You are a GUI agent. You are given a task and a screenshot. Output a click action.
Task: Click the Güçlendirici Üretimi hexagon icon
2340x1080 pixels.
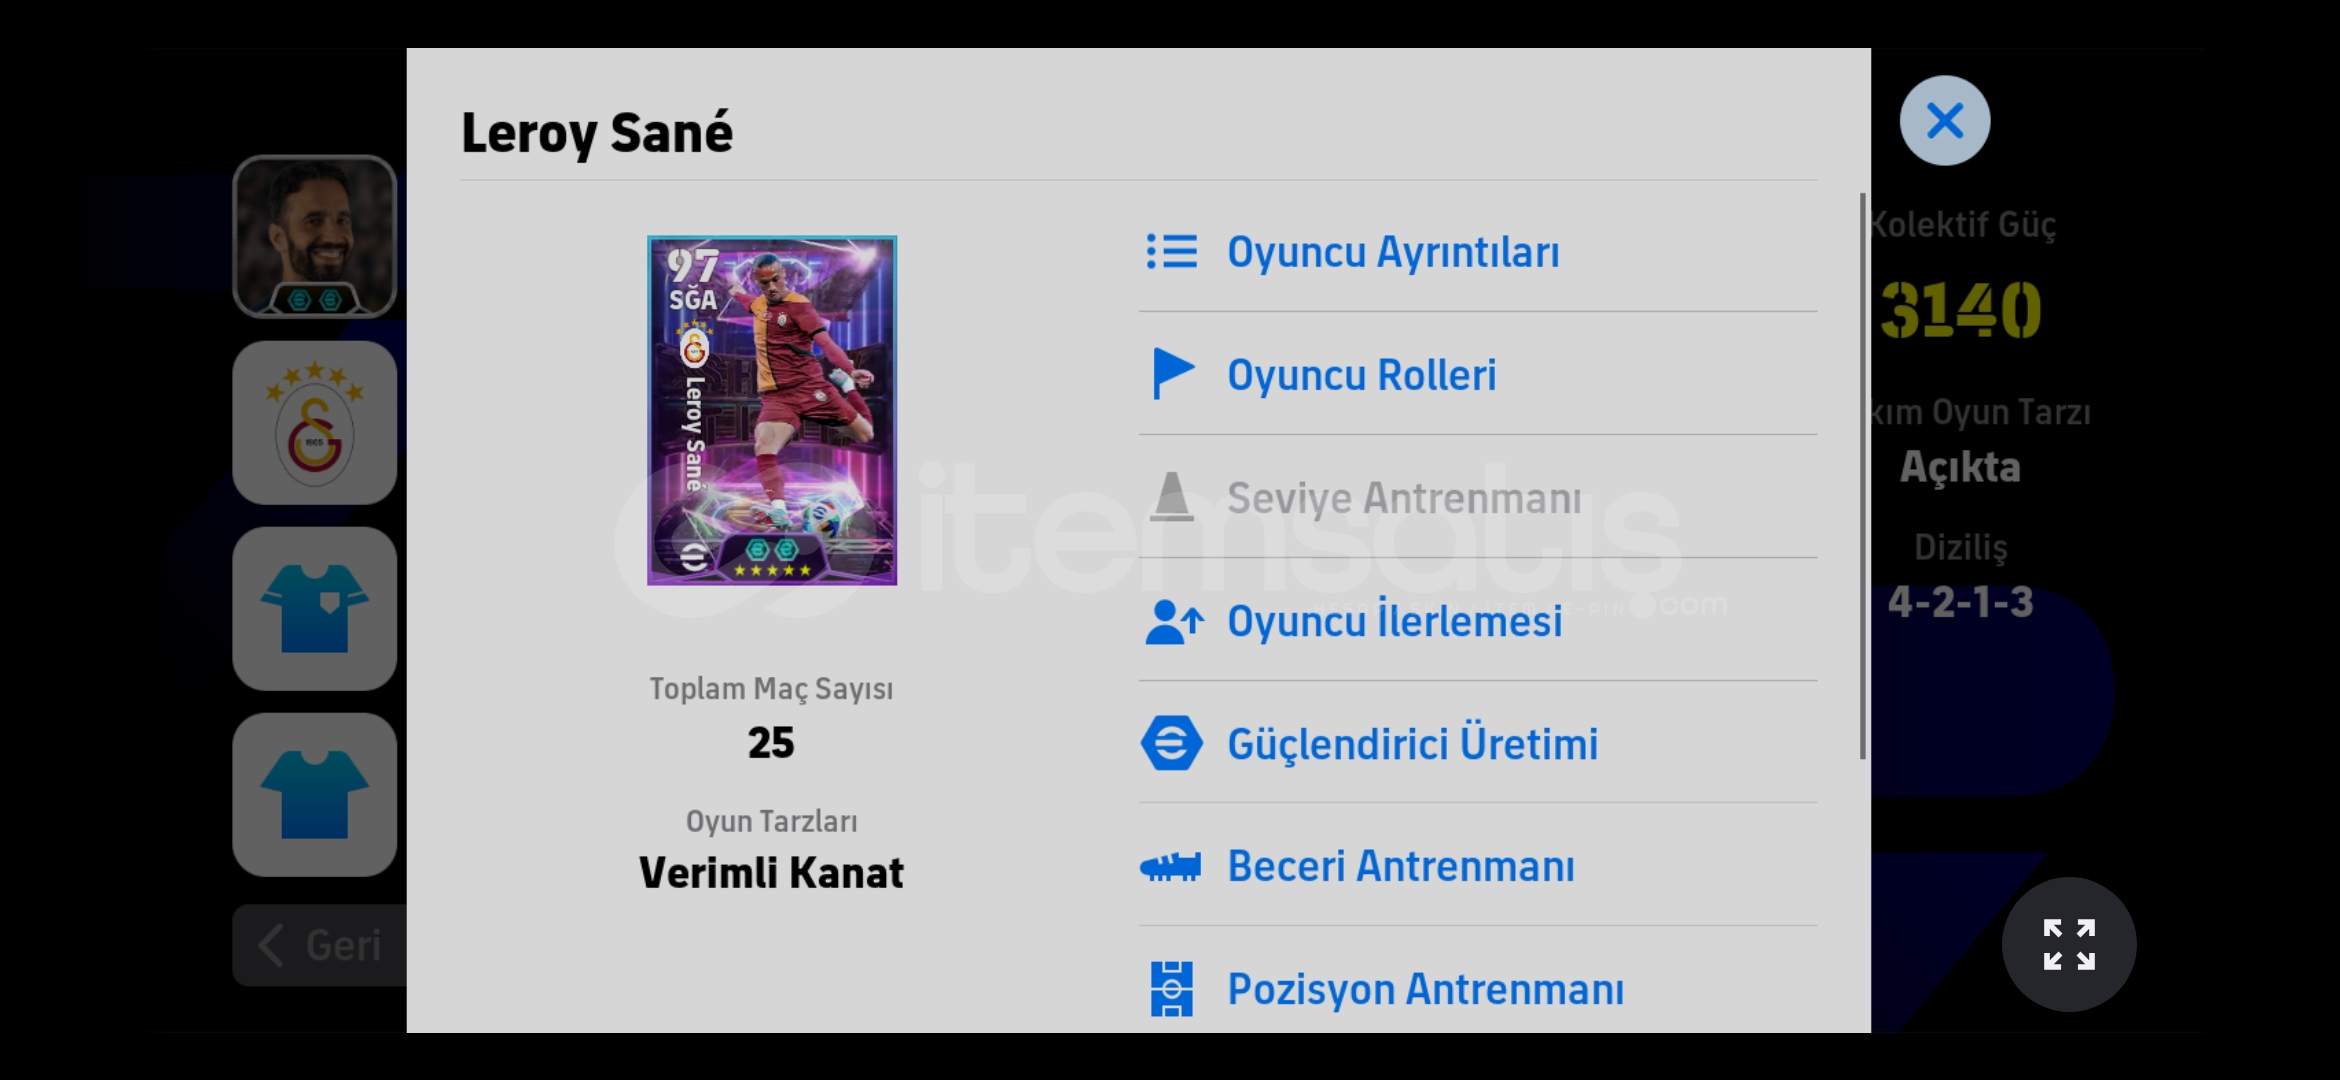[x=1171, y=743]
